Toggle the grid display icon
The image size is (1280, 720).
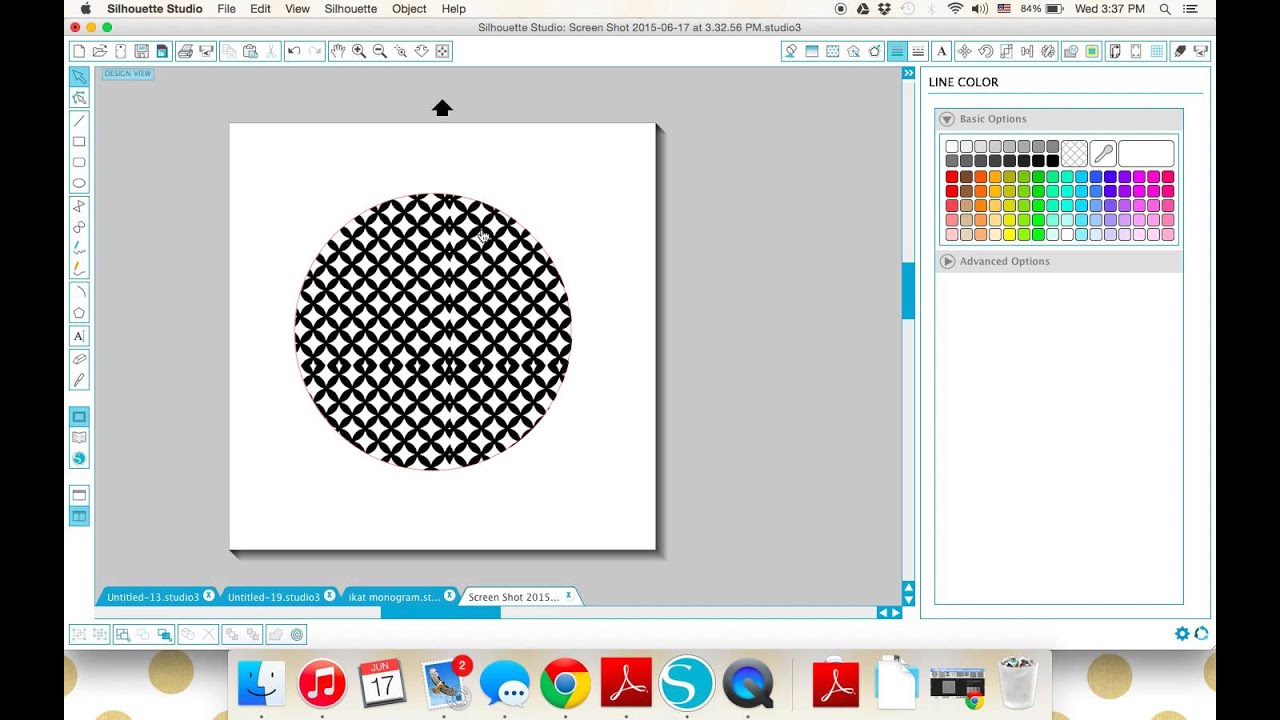point(1157,51)
